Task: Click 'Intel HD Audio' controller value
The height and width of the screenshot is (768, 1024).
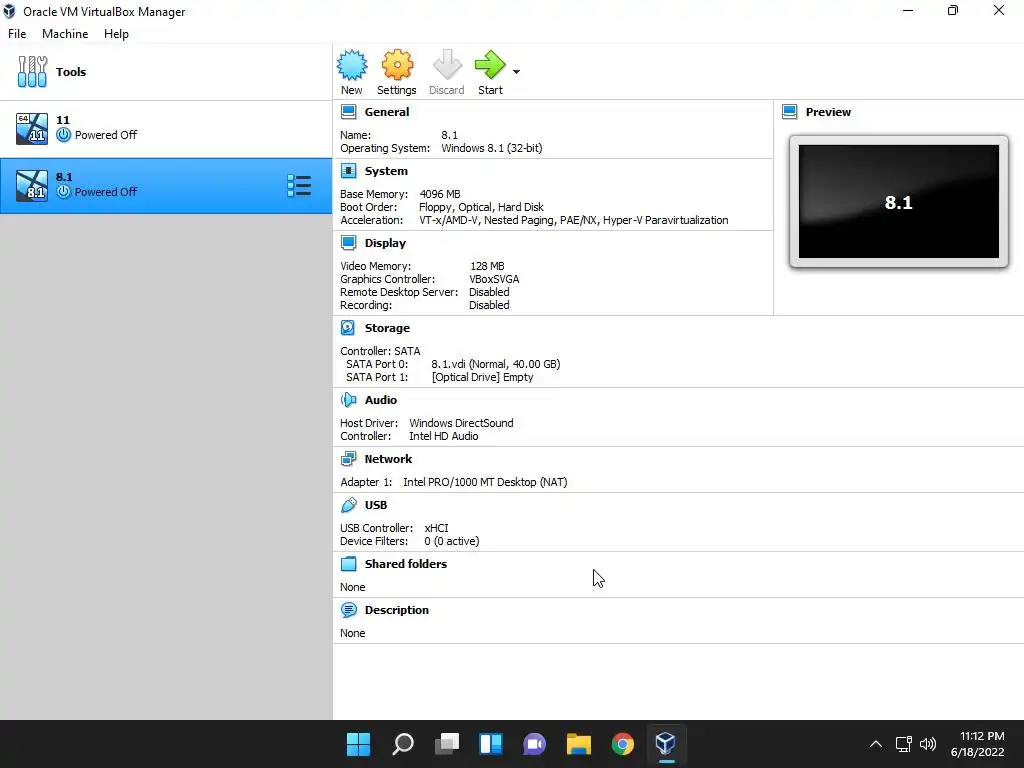Action: (x=443, y=436)
